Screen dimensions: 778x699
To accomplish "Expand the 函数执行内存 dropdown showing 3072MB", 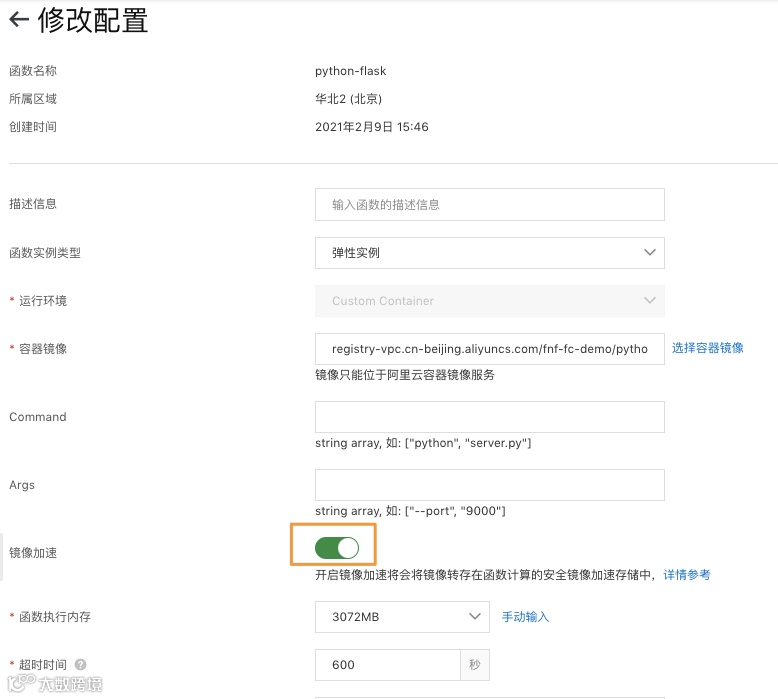I will point(402,617).
